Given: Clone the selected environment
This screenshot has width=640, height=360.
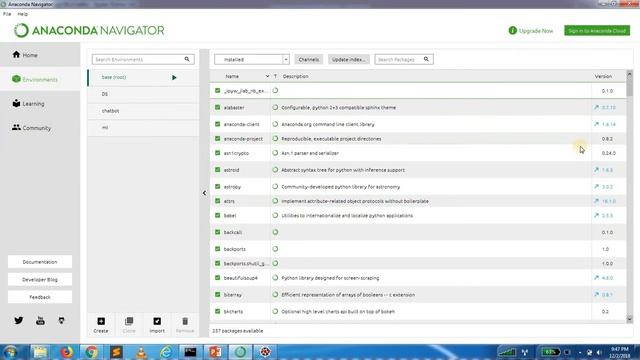Looking at the screenshot, I should tap(129, 325).
